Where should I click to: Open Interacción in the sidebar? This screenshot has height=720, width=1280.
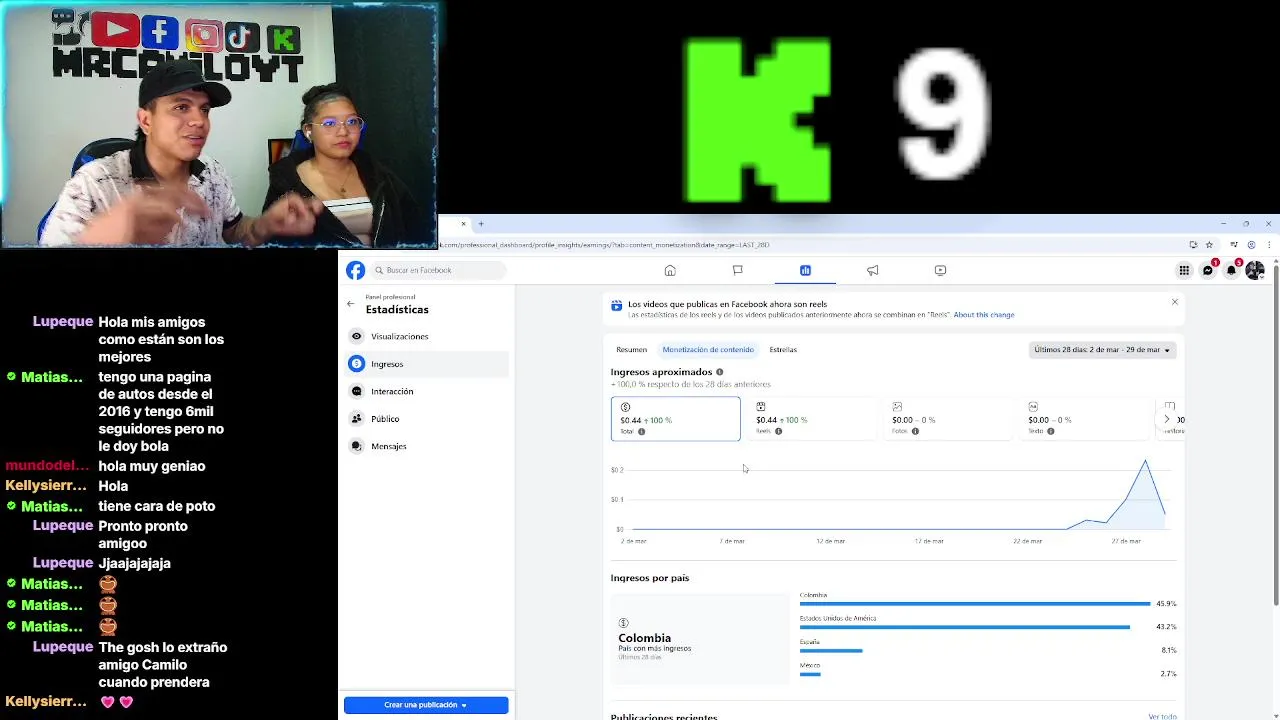point(428,391)
